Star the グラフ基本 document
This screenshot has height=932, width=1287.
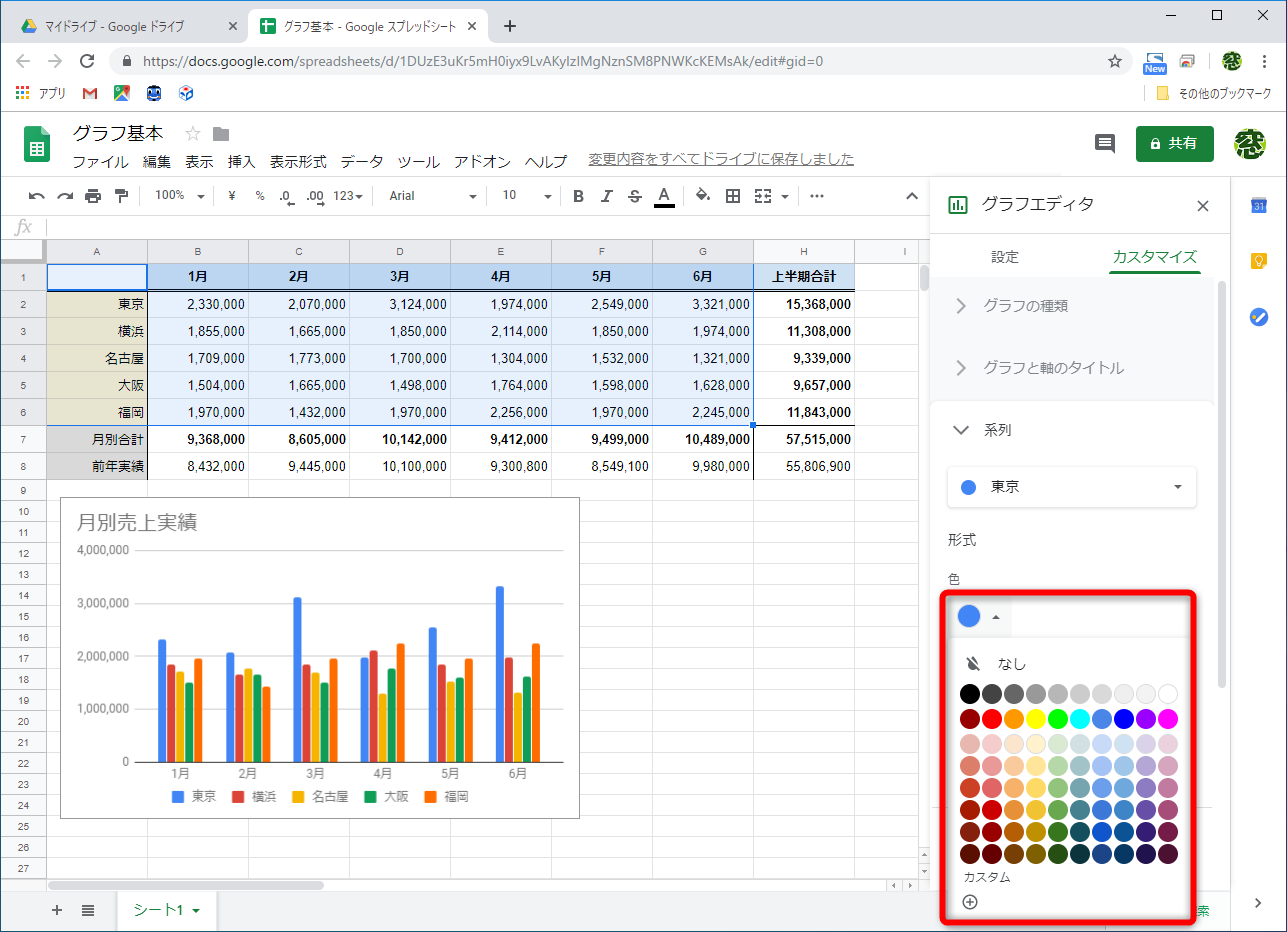pos(193,134)
